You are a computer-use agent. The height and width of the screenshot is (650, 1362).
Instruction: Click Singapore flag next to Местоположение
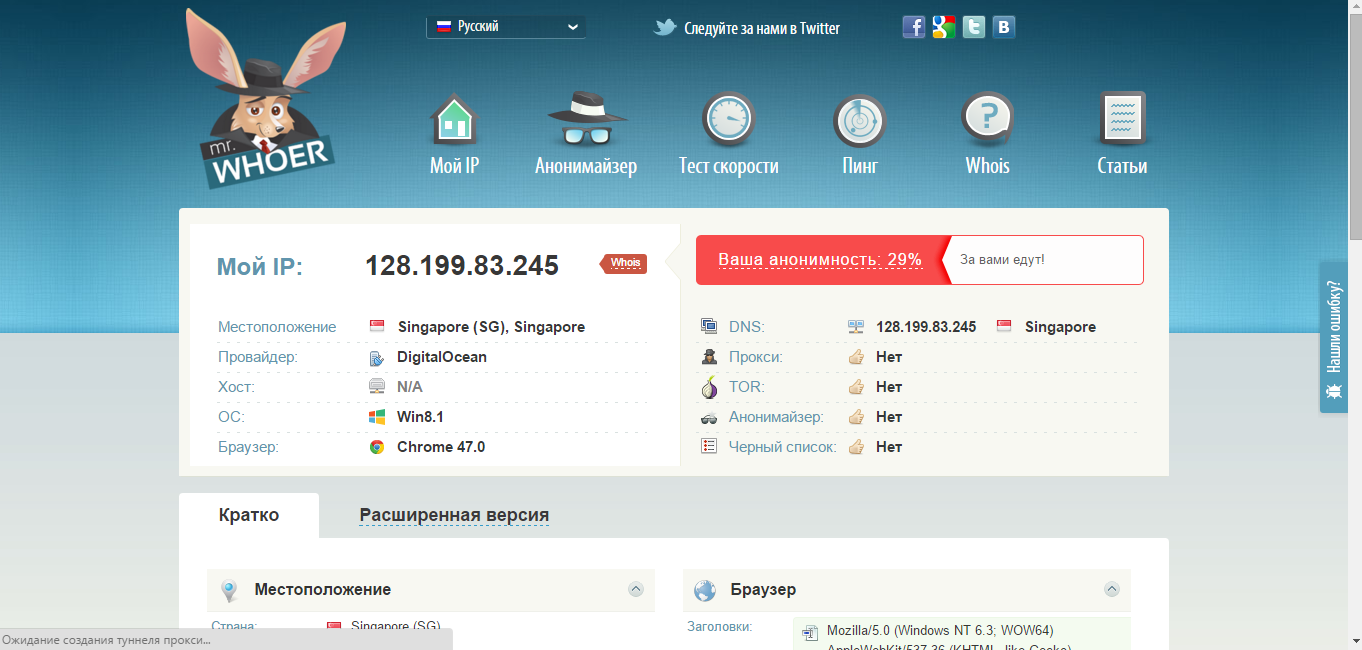tap(377, 327)
